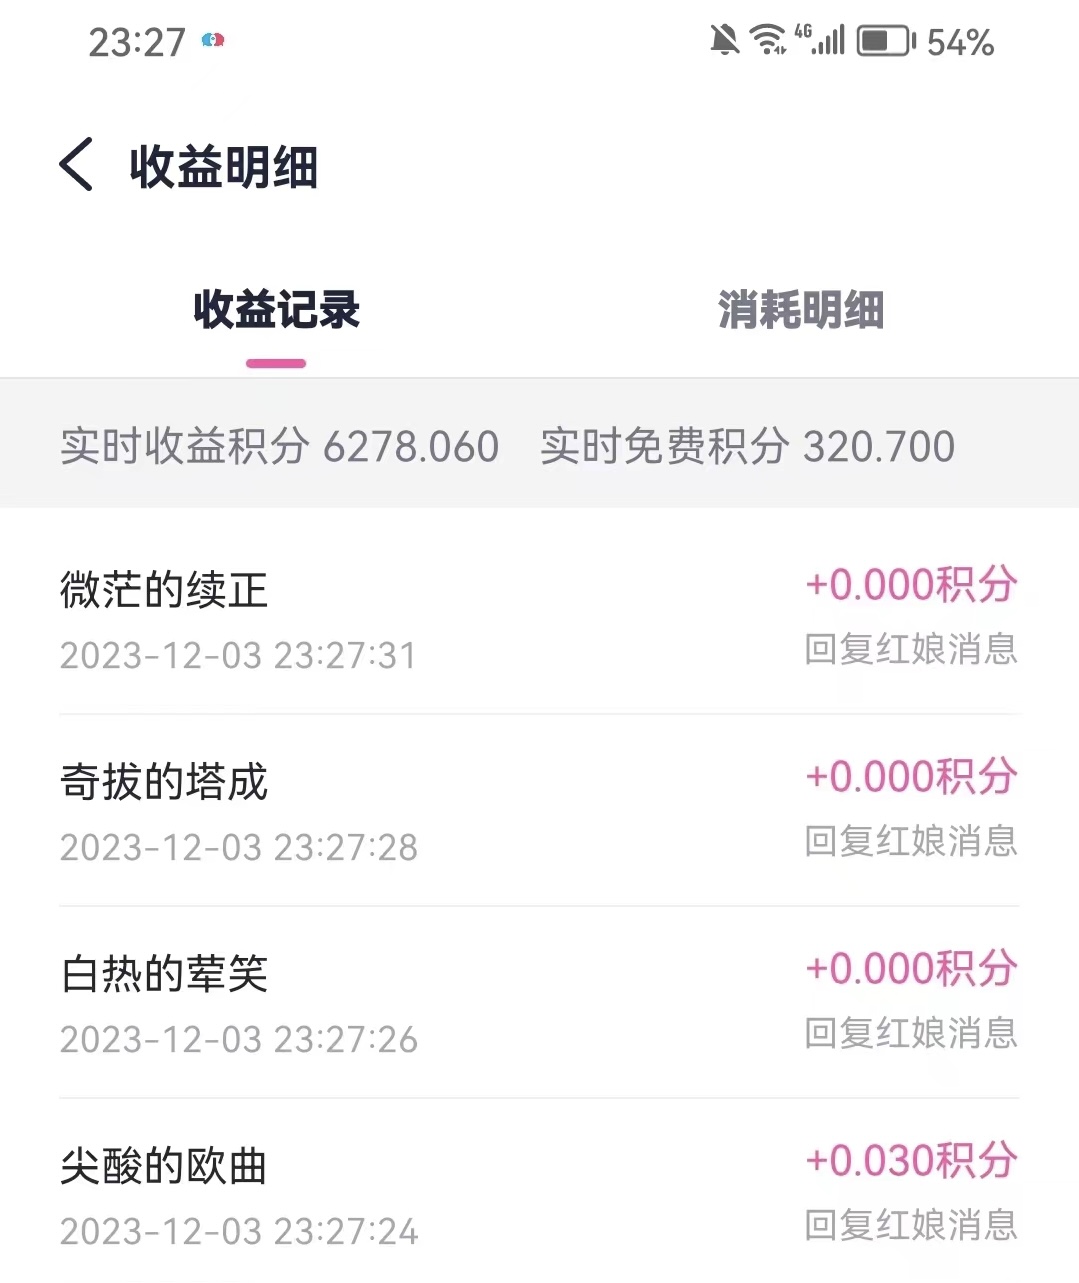
Task: Open the 微茫的续正 record entry
Action: [x=539, y=618]
